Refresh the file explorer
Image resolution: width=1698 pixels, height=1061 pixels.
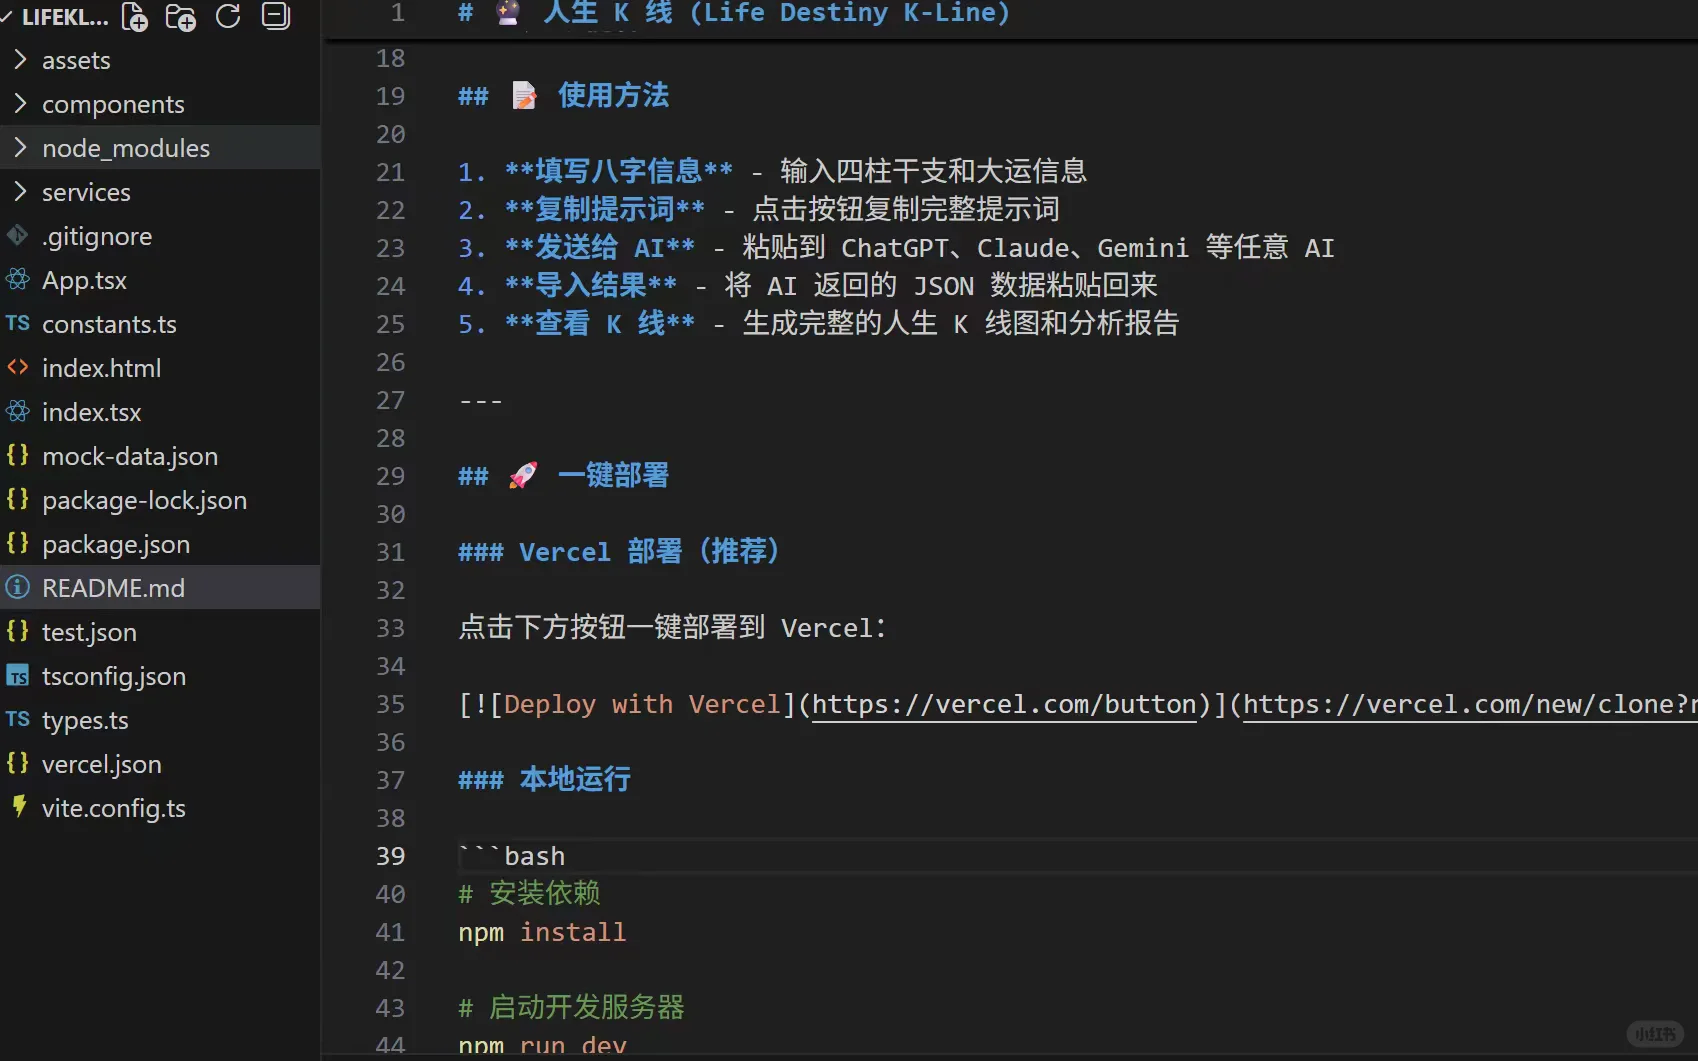[228, 16]
